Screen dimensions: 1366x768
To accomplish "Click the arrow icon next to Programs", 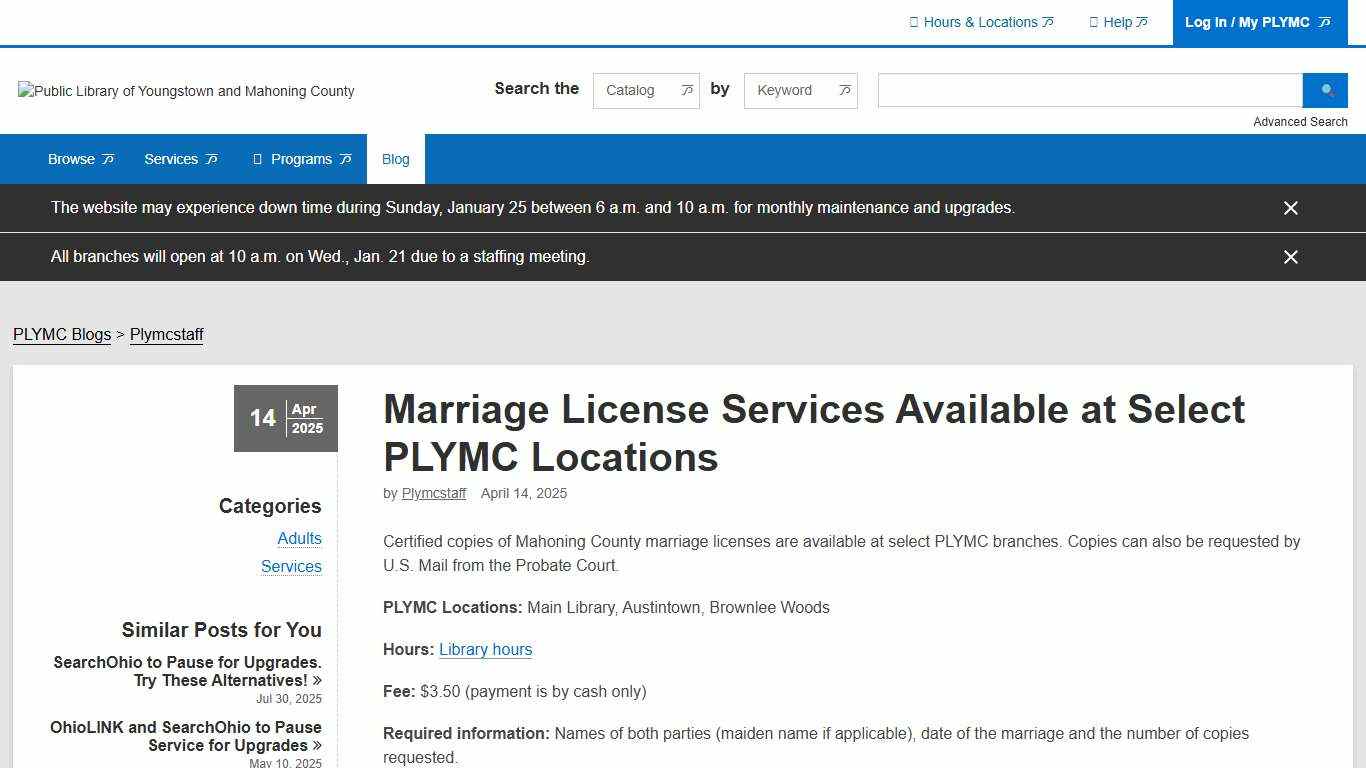I will coord(347,158).
